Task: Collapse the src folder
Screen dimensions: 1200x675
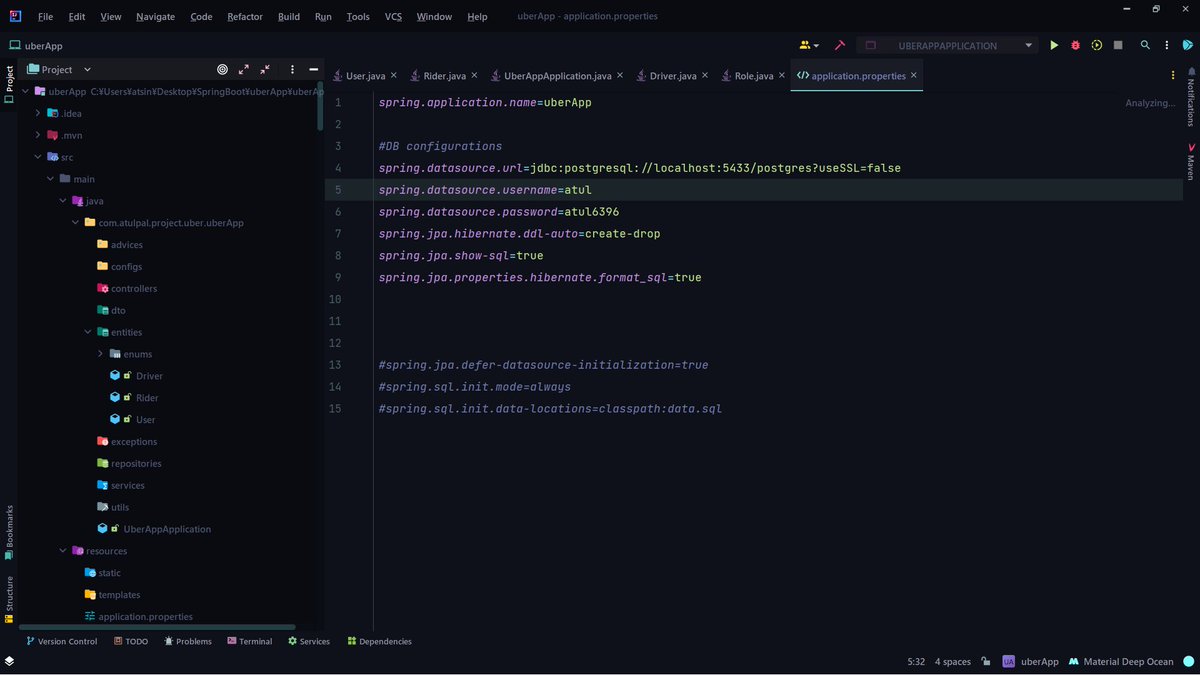Action: 38,157
